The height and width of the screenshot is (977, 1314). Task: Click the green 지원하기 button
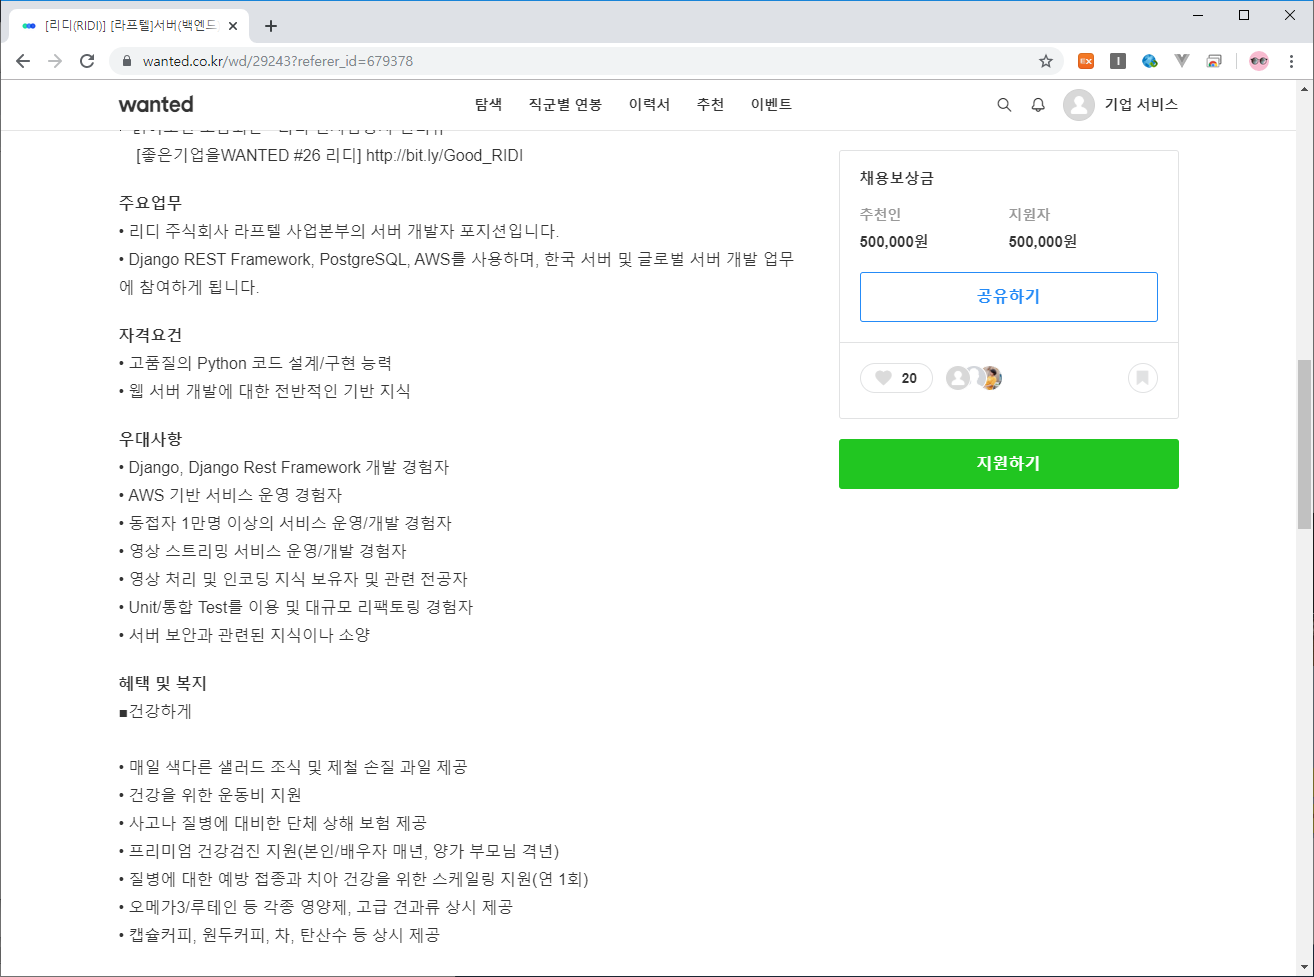tap(1008, 464)
